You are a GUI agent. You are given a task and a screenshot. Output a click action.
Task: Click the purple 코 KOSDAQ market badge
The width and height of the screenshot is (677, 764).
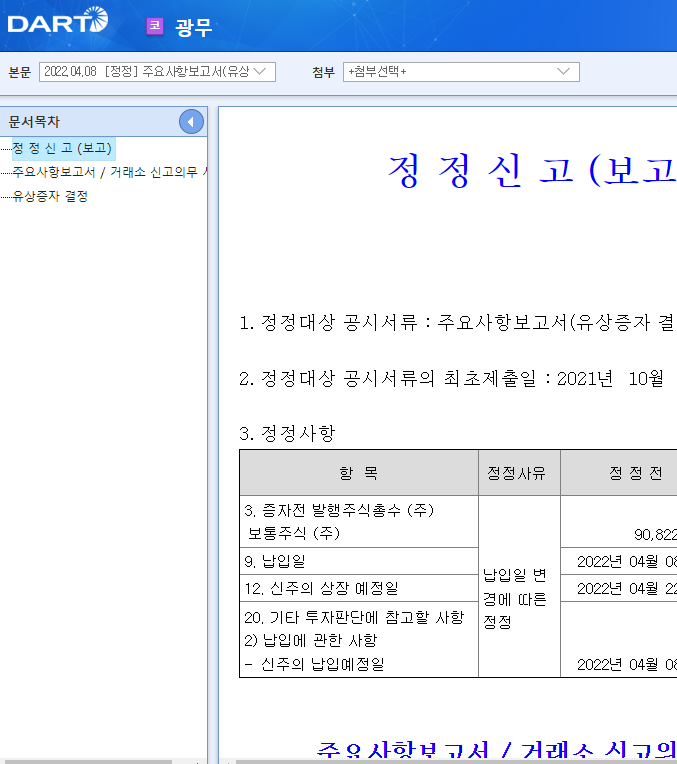coord(155,26)
